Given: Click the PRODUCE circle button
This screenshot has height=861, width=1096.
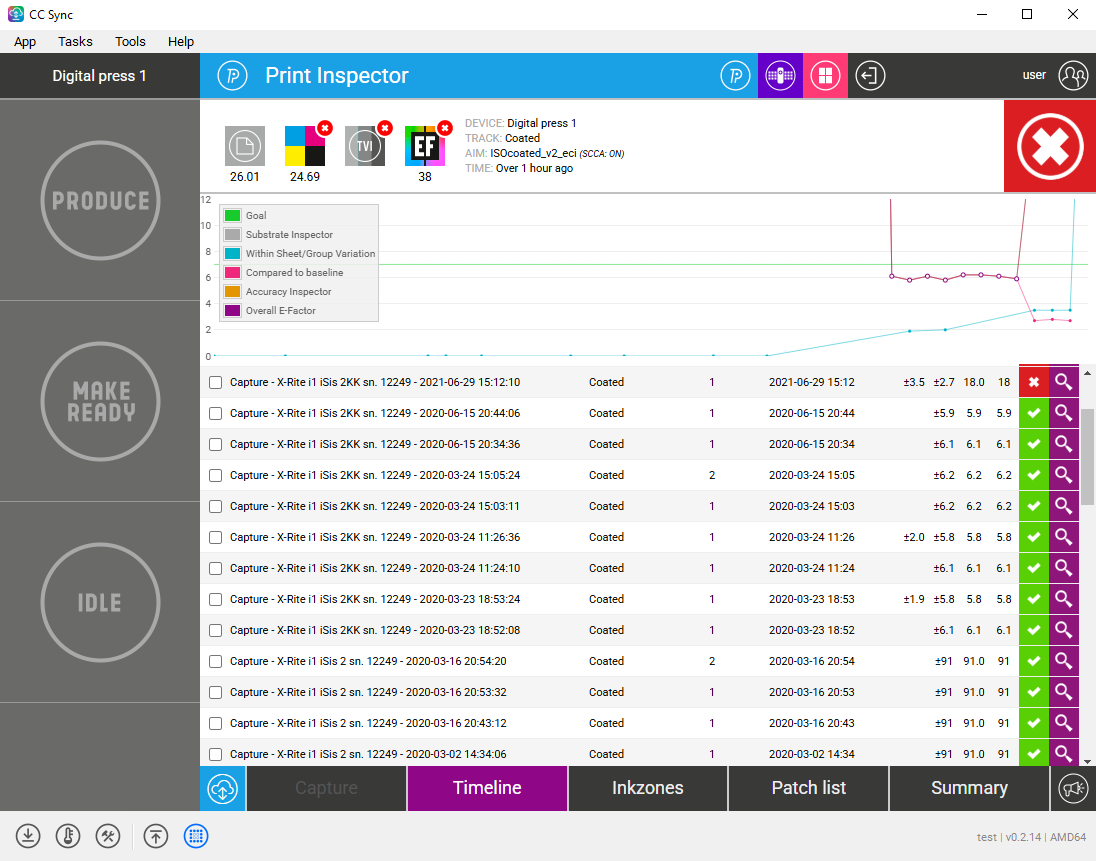Looking at the screenshot, I should click(100, 201).
